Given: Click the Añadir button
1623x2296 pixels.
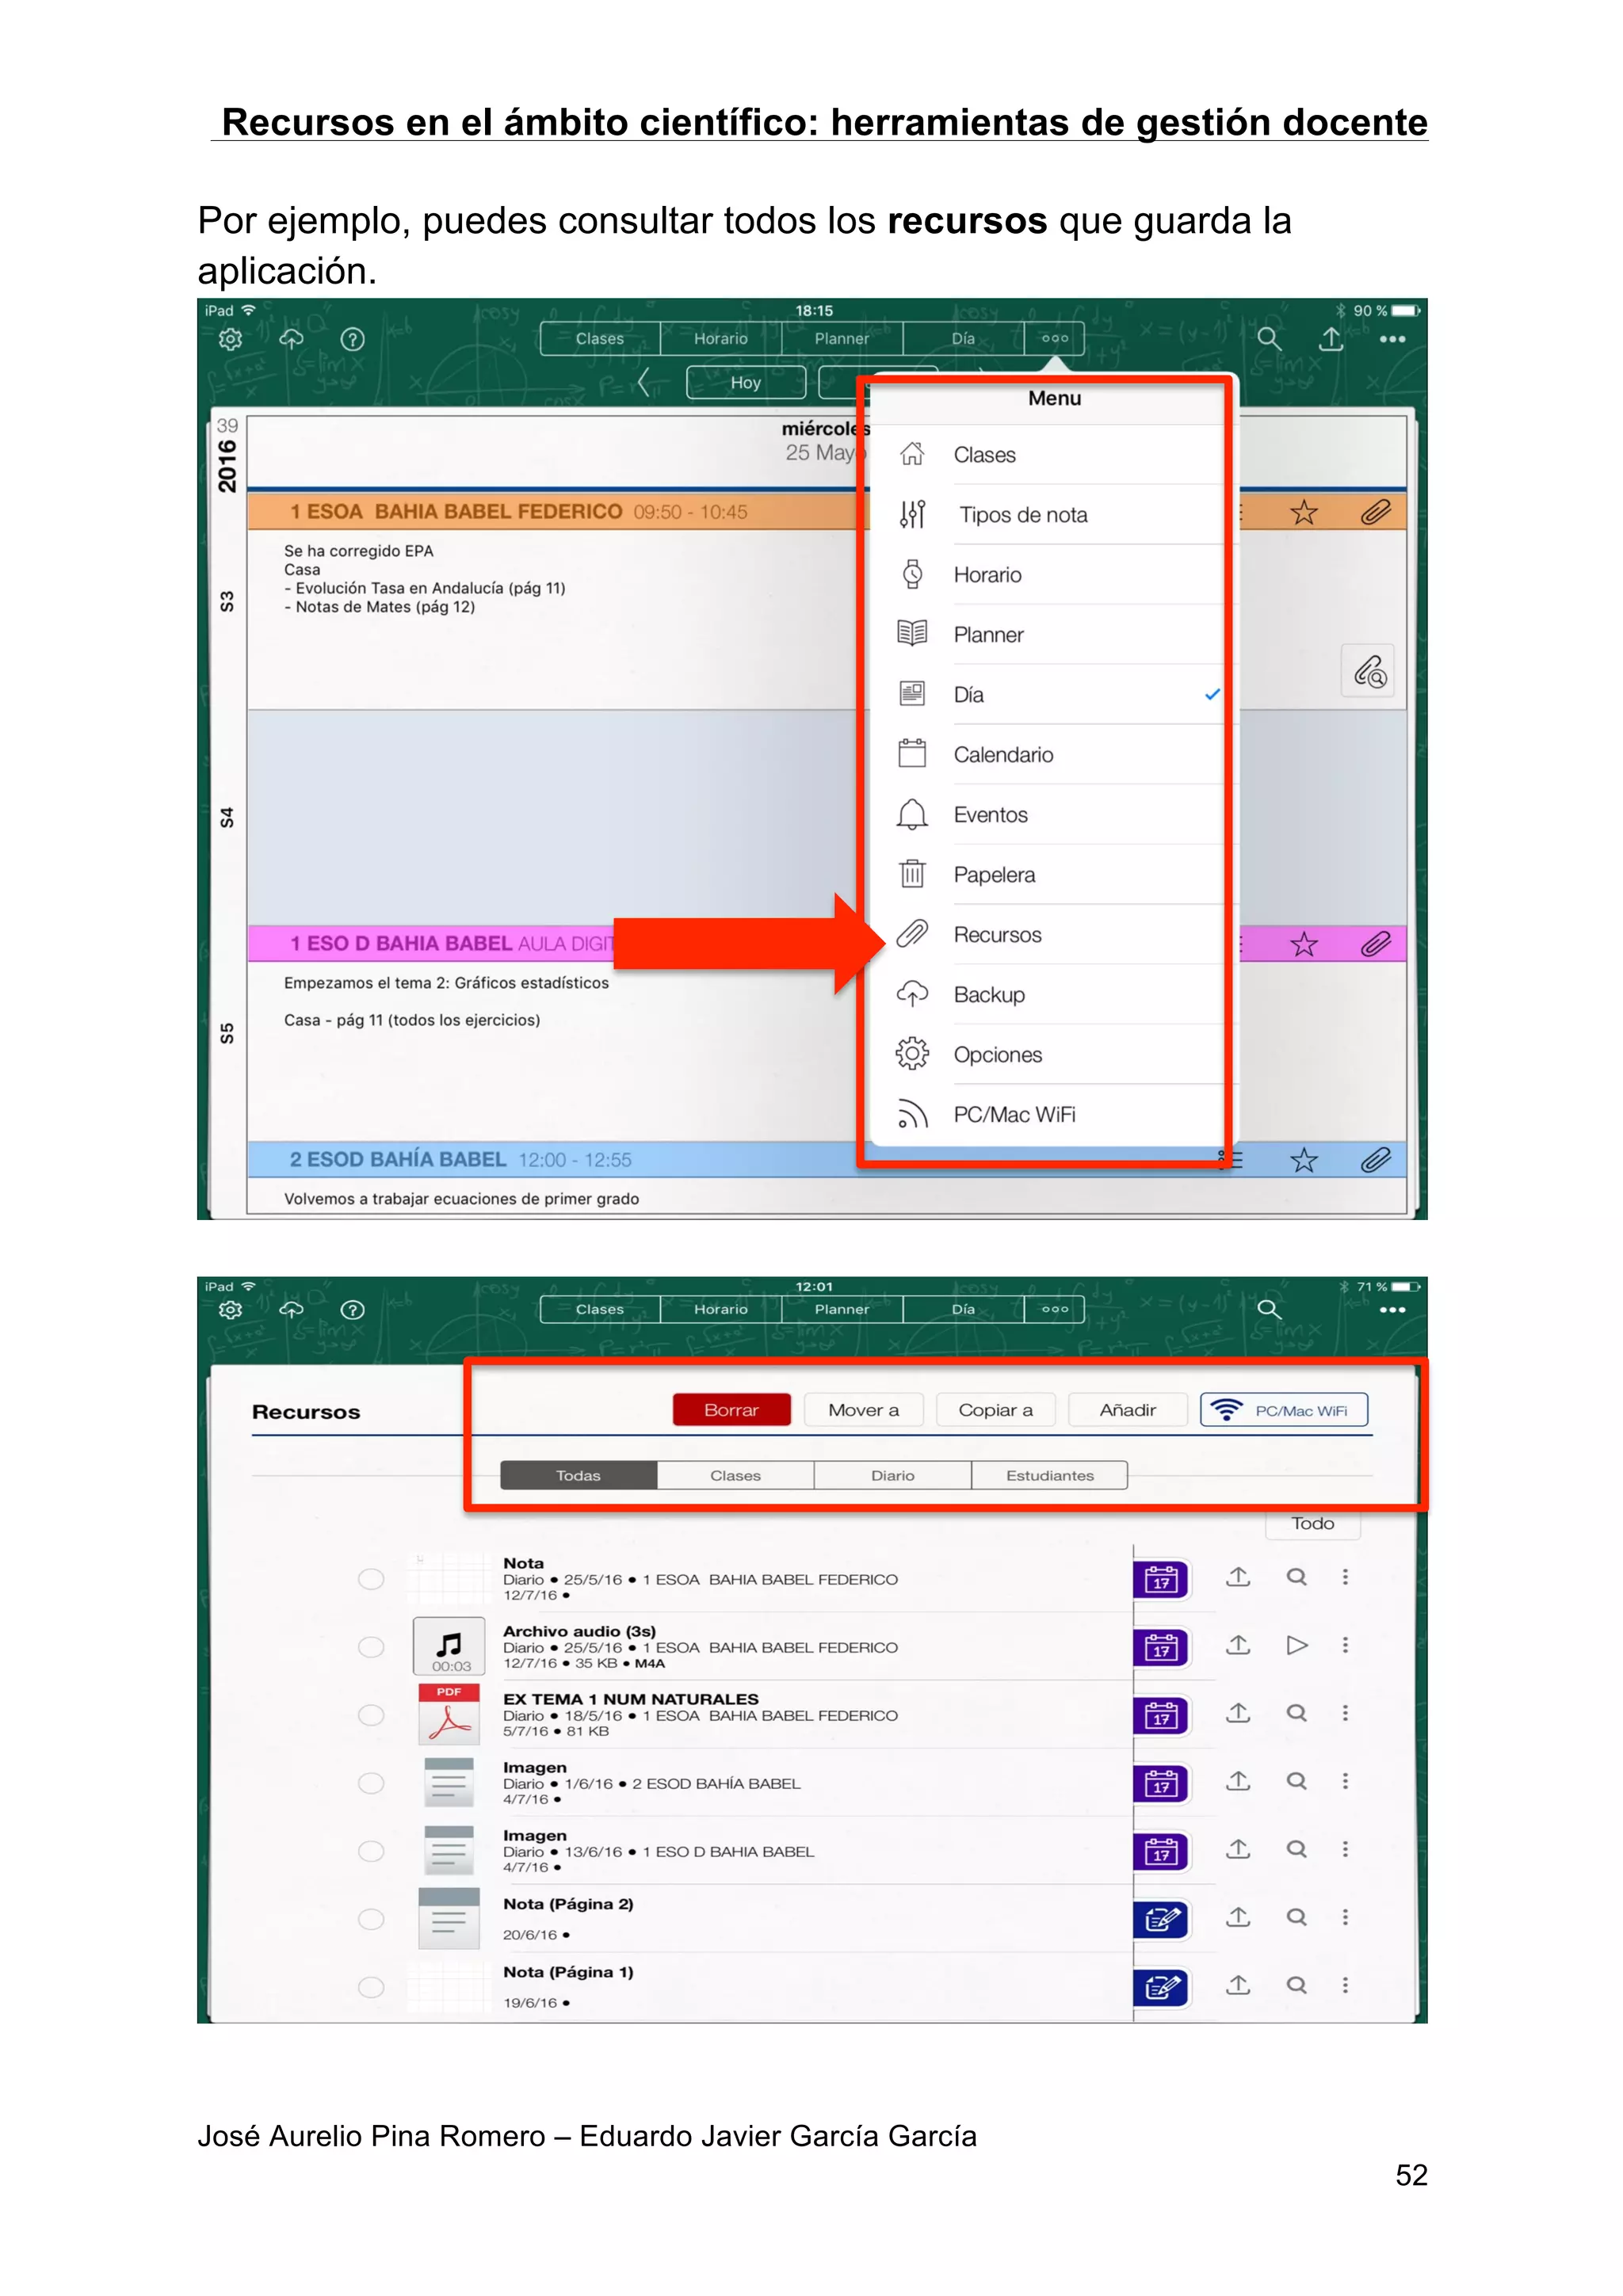Looking at the screenshot, I should 1127,1410.
